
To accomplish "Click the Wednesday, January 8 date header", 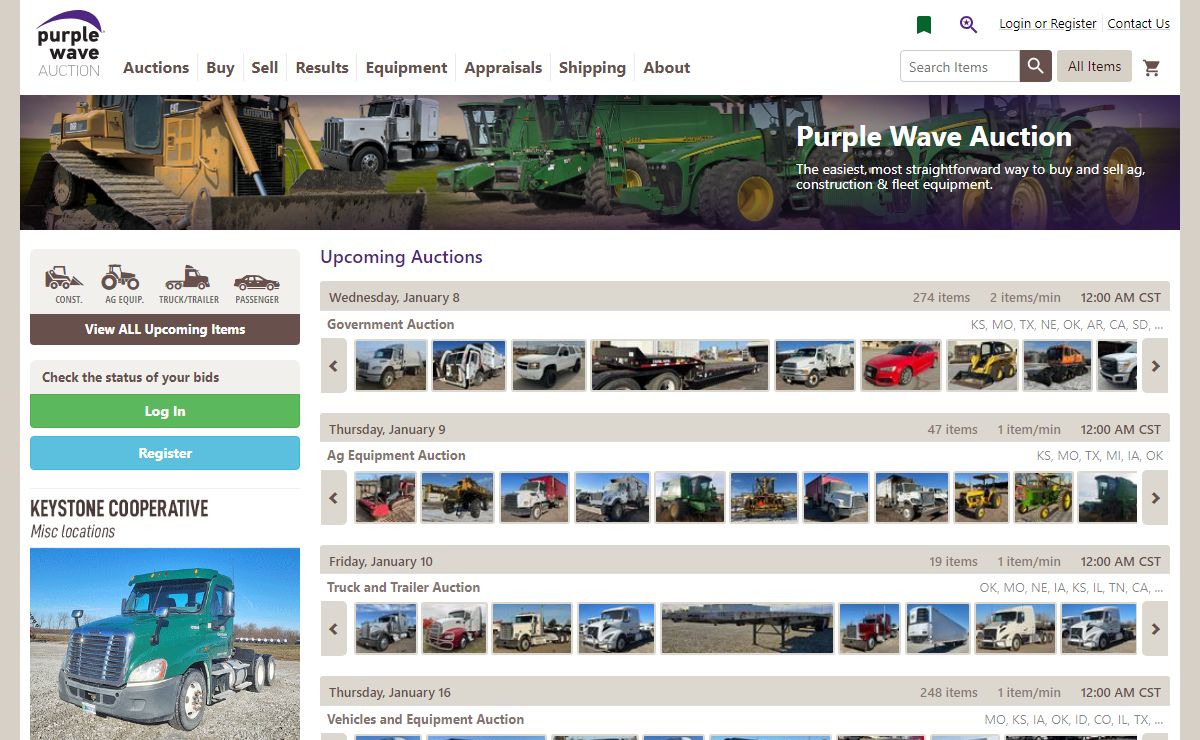I will tap(394, 297).
